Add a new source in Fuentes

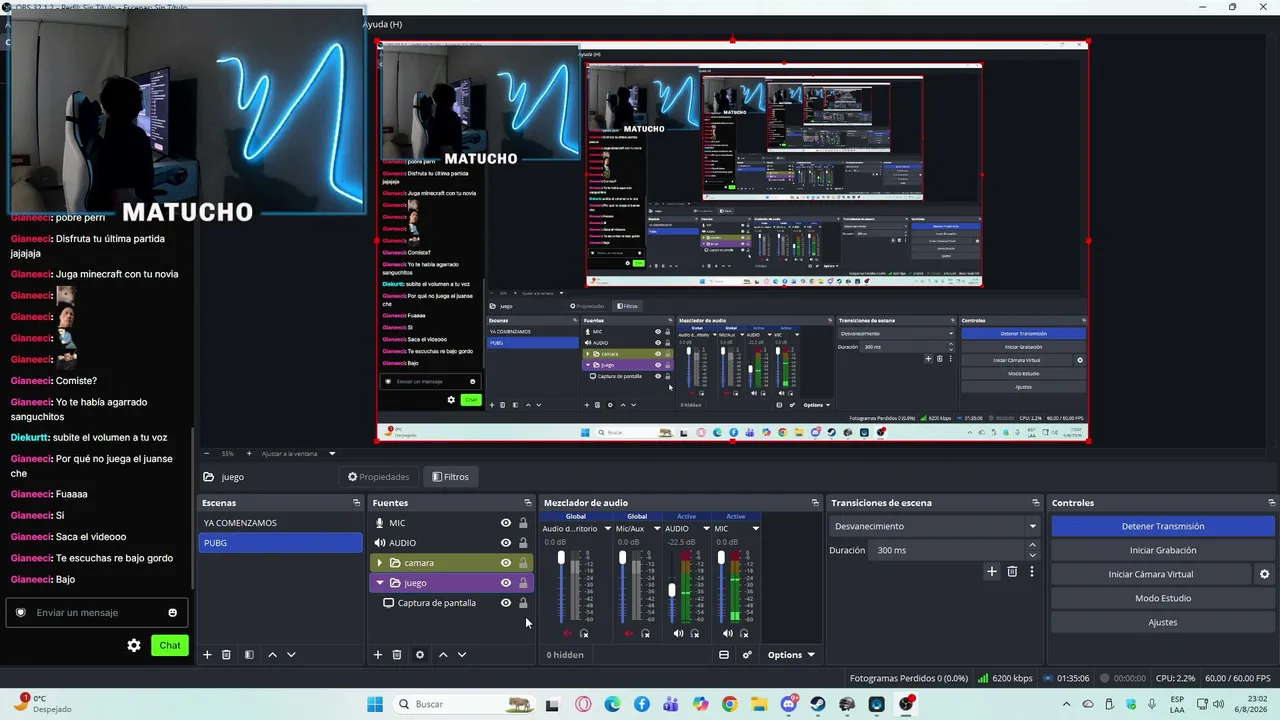click(x=378, y=655)
